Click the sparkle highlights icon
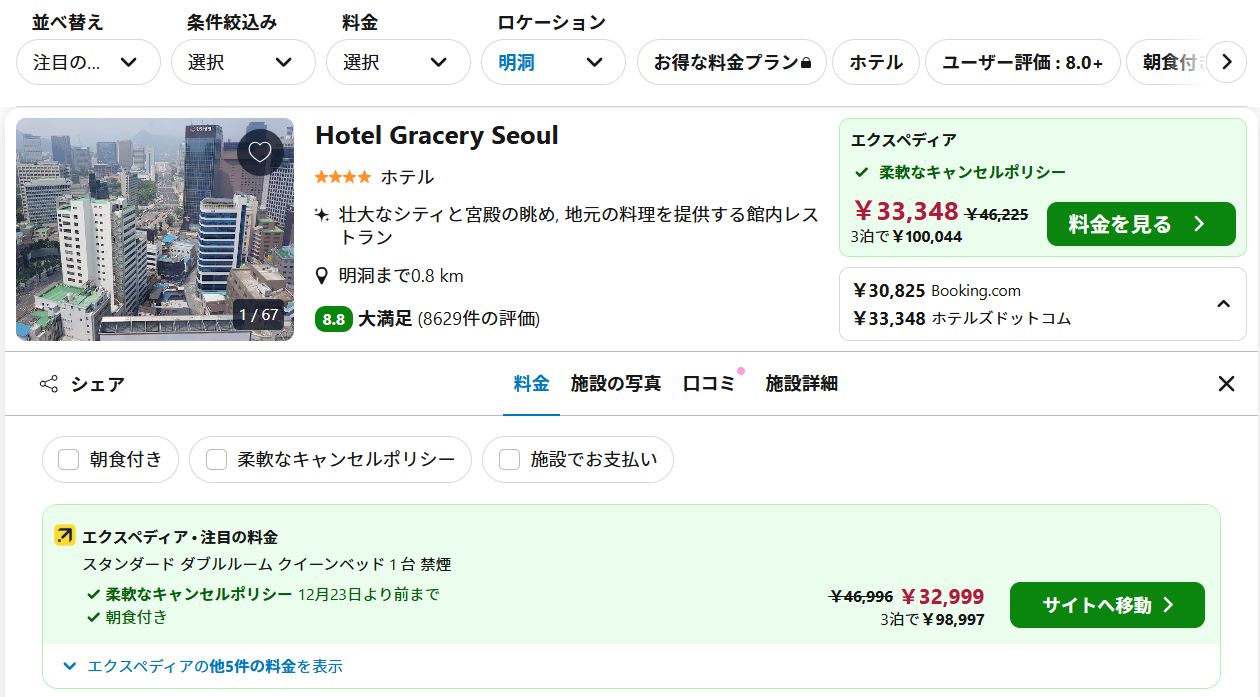Viewport: 1260px width, 697px height. (x=322, y=214)
